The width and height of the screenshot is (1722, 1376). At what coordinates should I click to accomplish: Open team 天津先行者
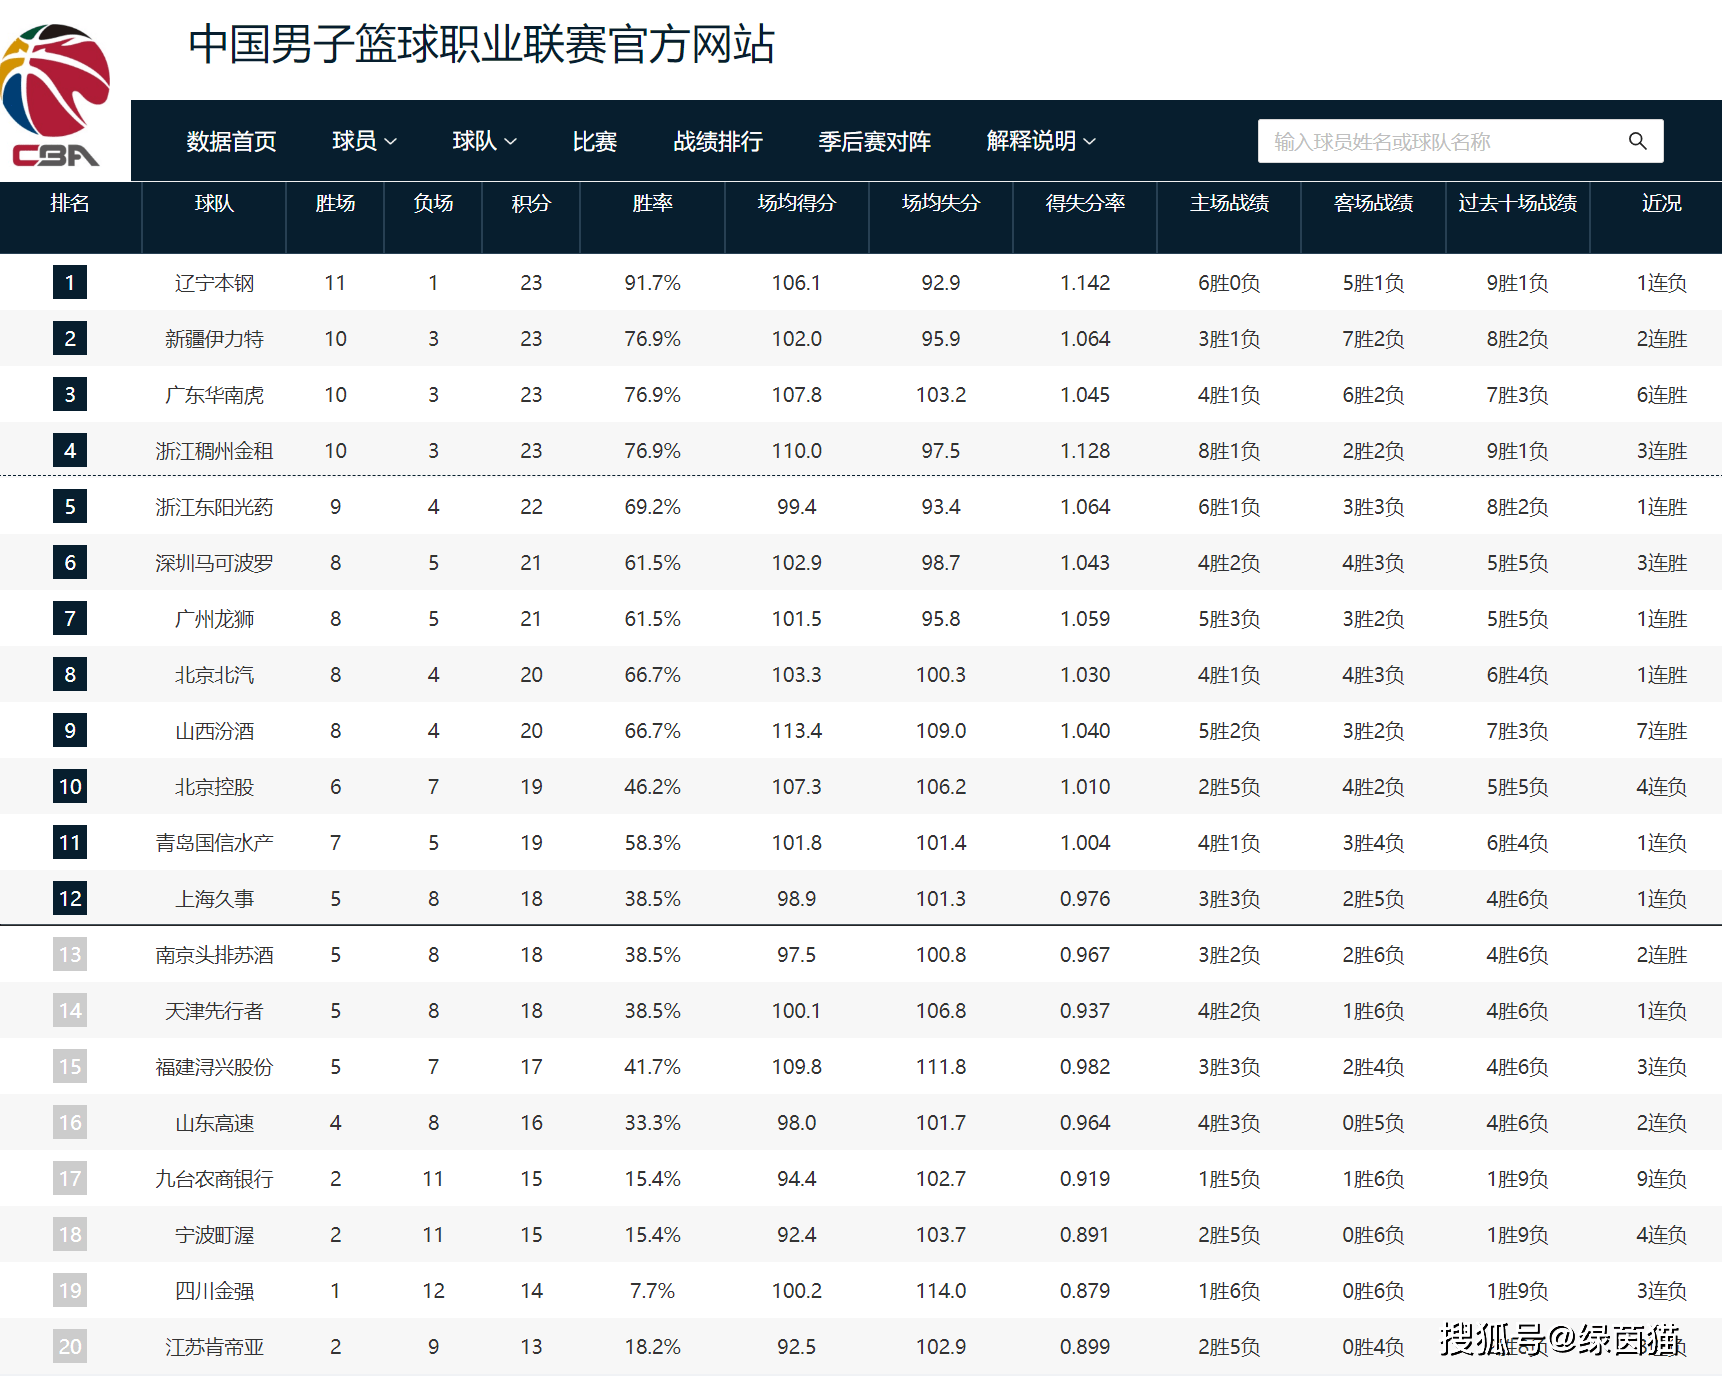(x=214, y=1011)
